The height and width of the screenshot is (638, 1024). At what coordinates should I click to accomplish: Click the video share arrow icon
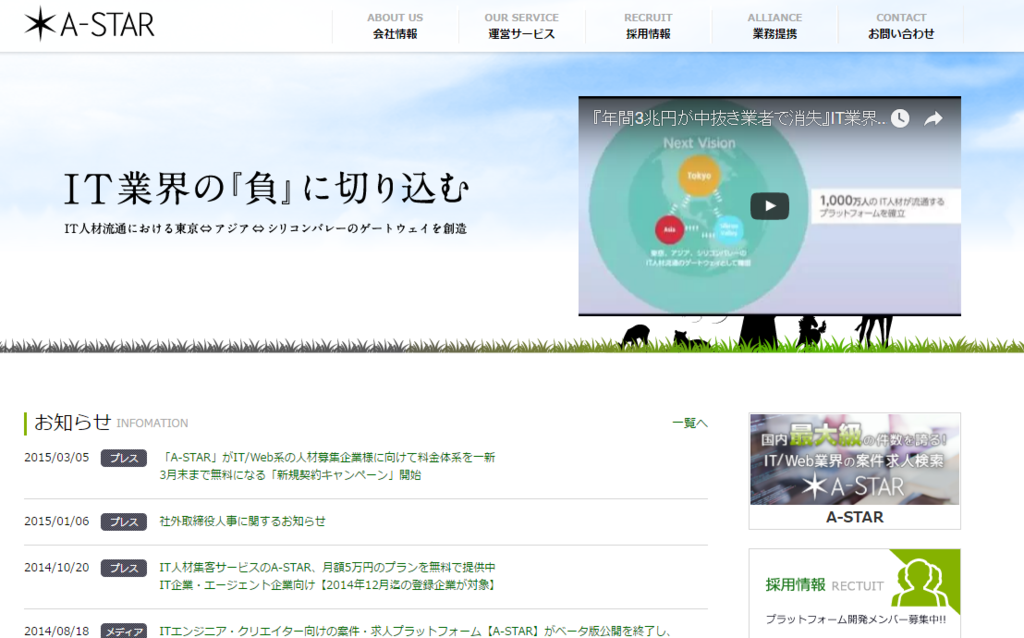[933, 118]
